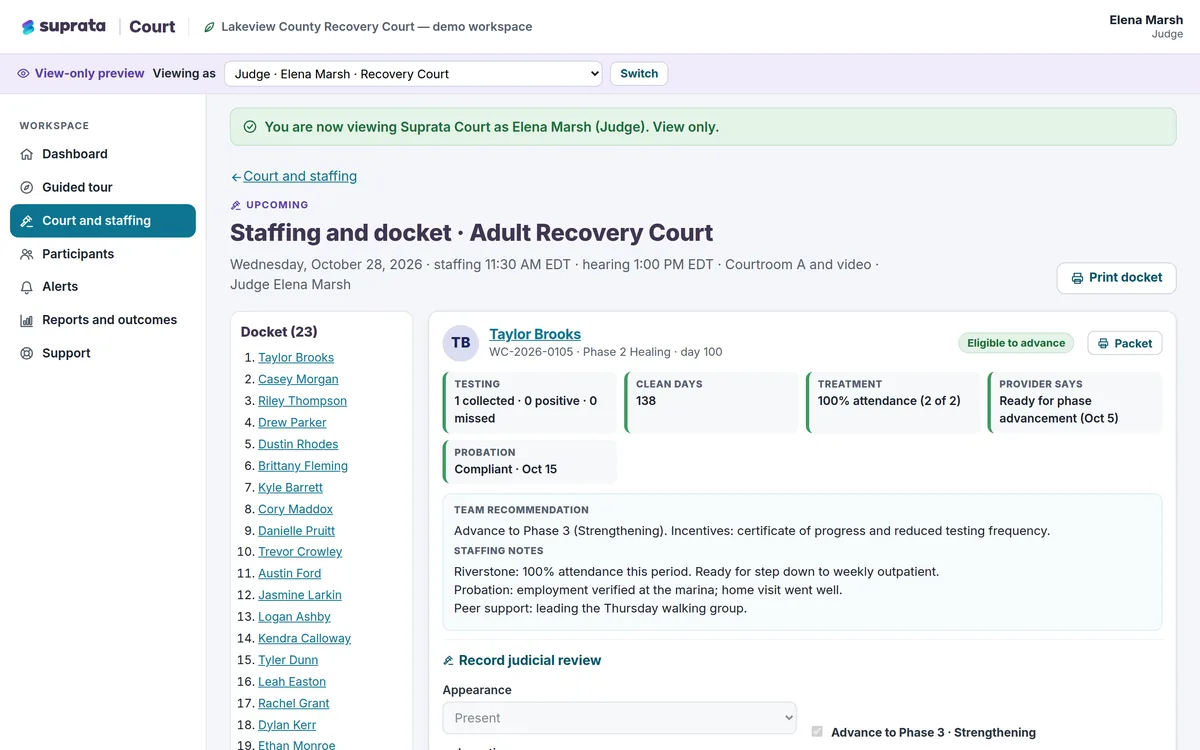Select Dylan Kerr in the docket
1200x750 pixels.
point(287,725)
